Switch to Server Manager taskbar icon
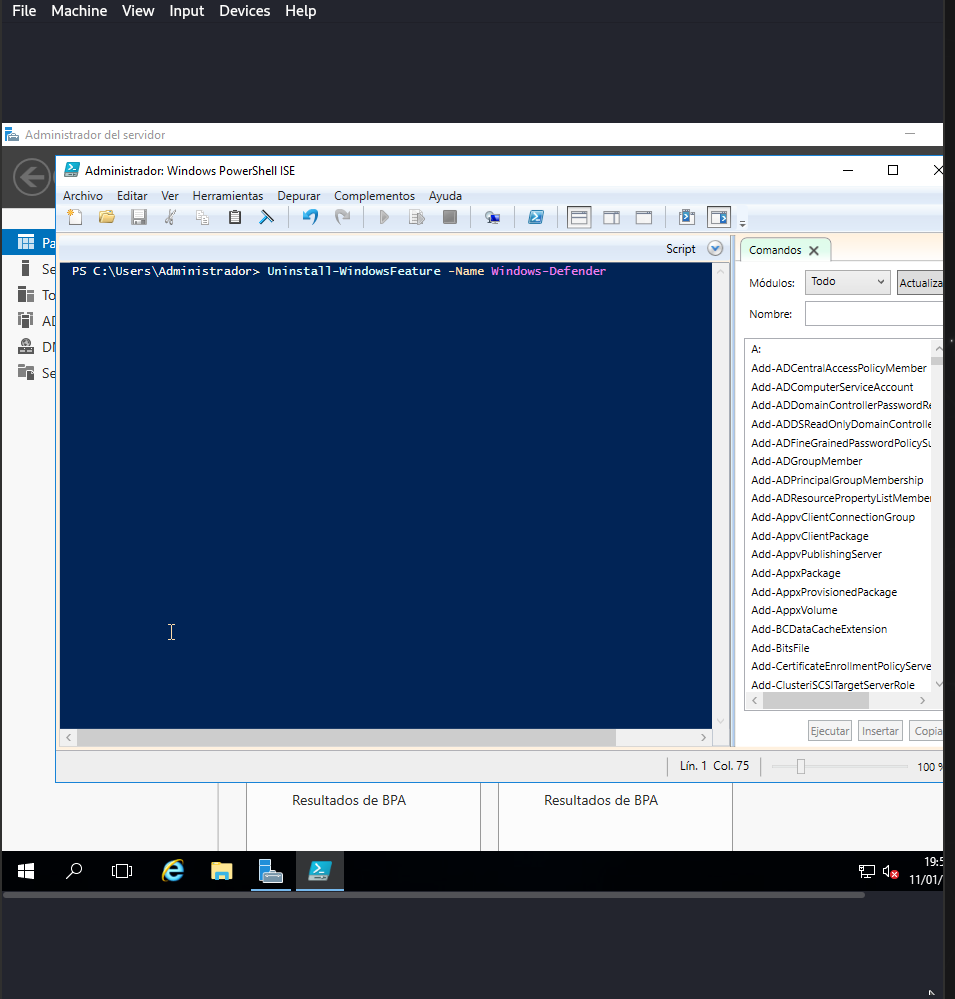Viewport: 955px width, 999px height. (271, 871)
